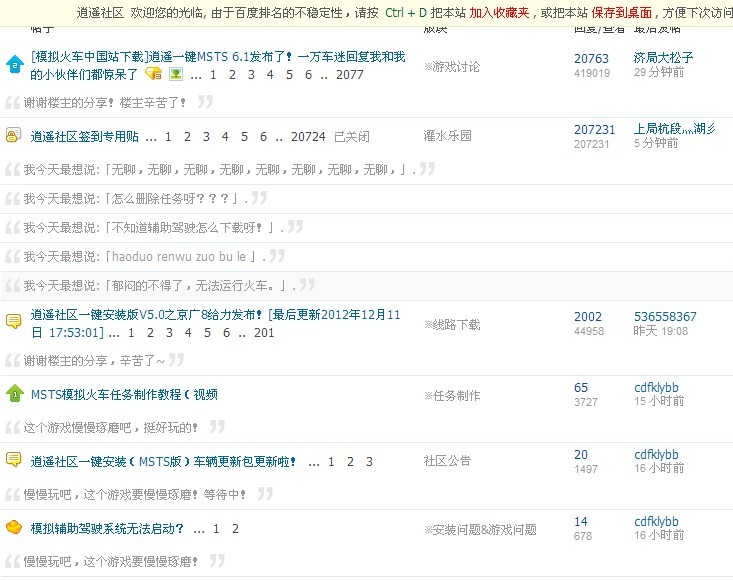The image size is (733, 580).
Task: Open thread 车辆更新包更新啦
Action: pos(163,462)
